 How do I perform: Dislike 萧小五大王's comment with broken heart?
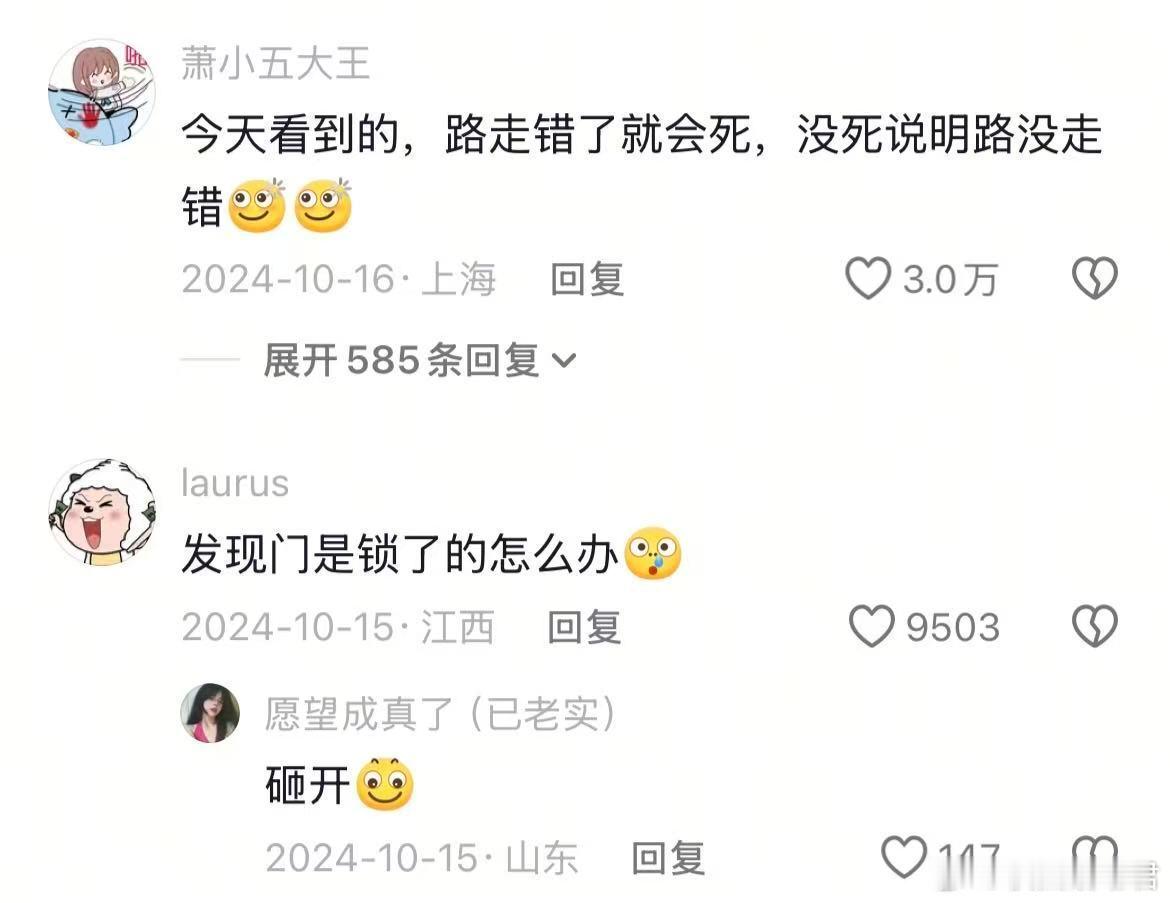tap(1095, 278)
